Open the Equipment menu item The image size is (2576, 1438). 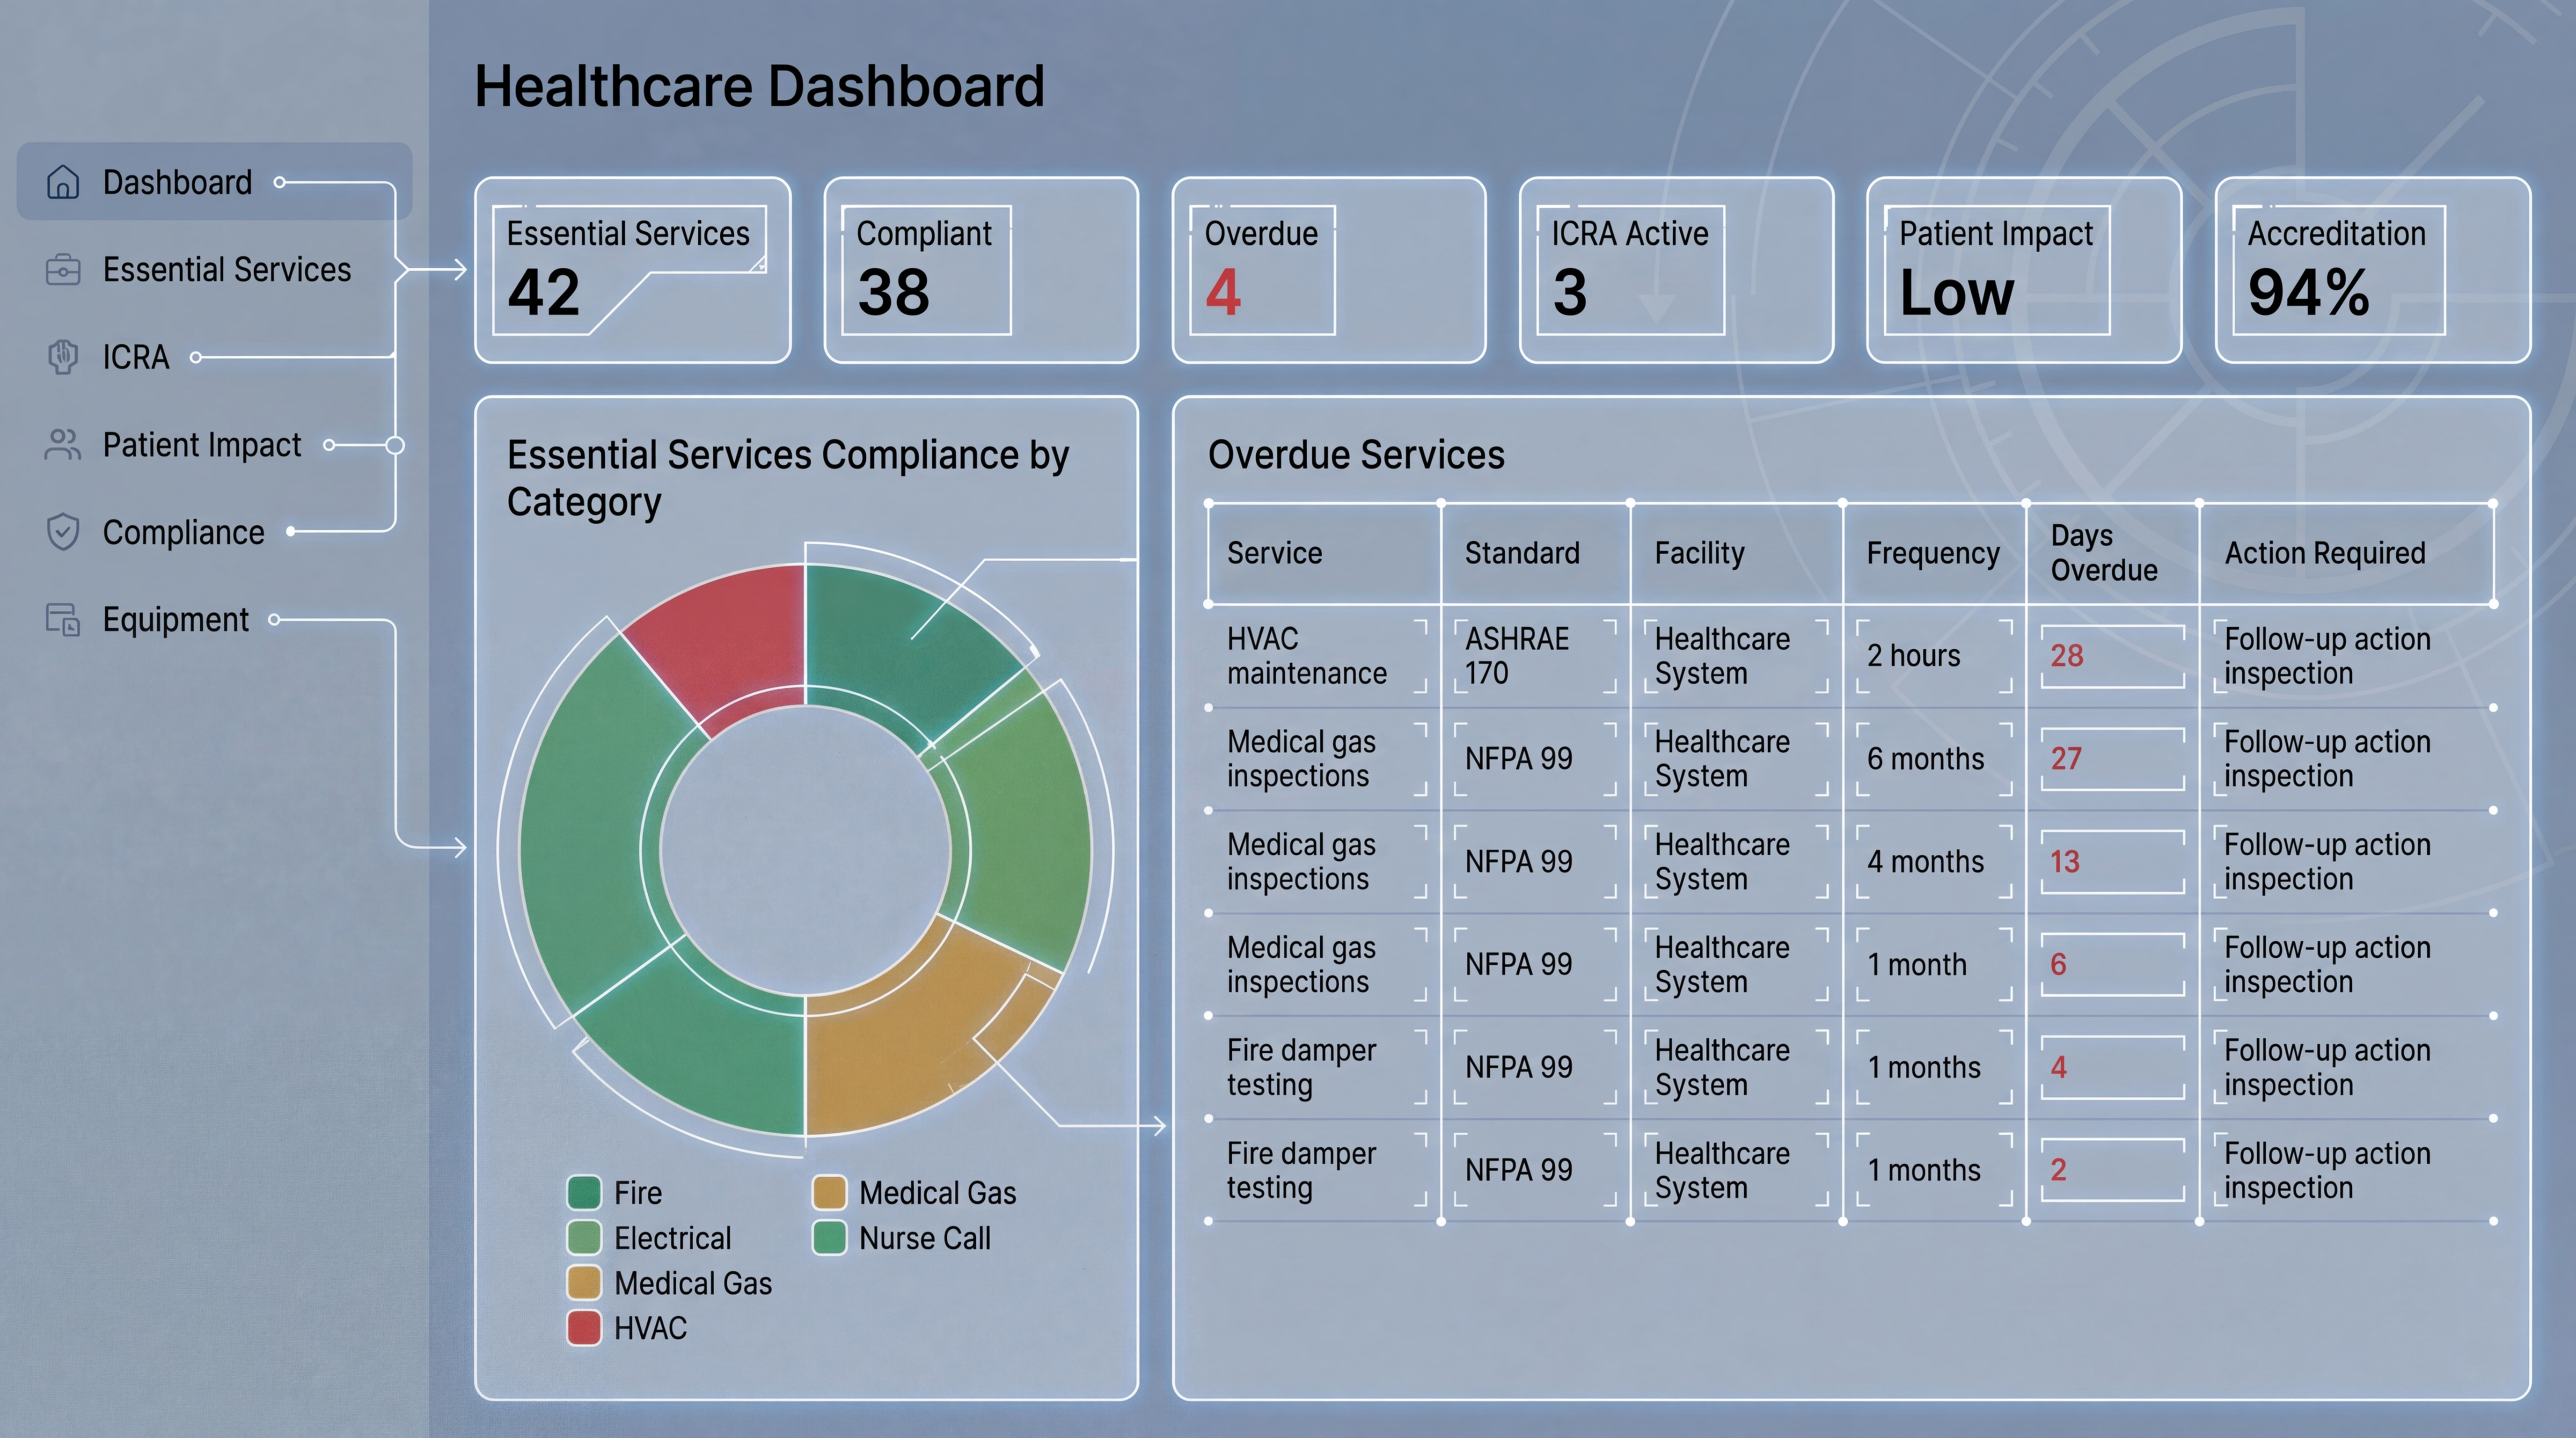pos(175,620)
